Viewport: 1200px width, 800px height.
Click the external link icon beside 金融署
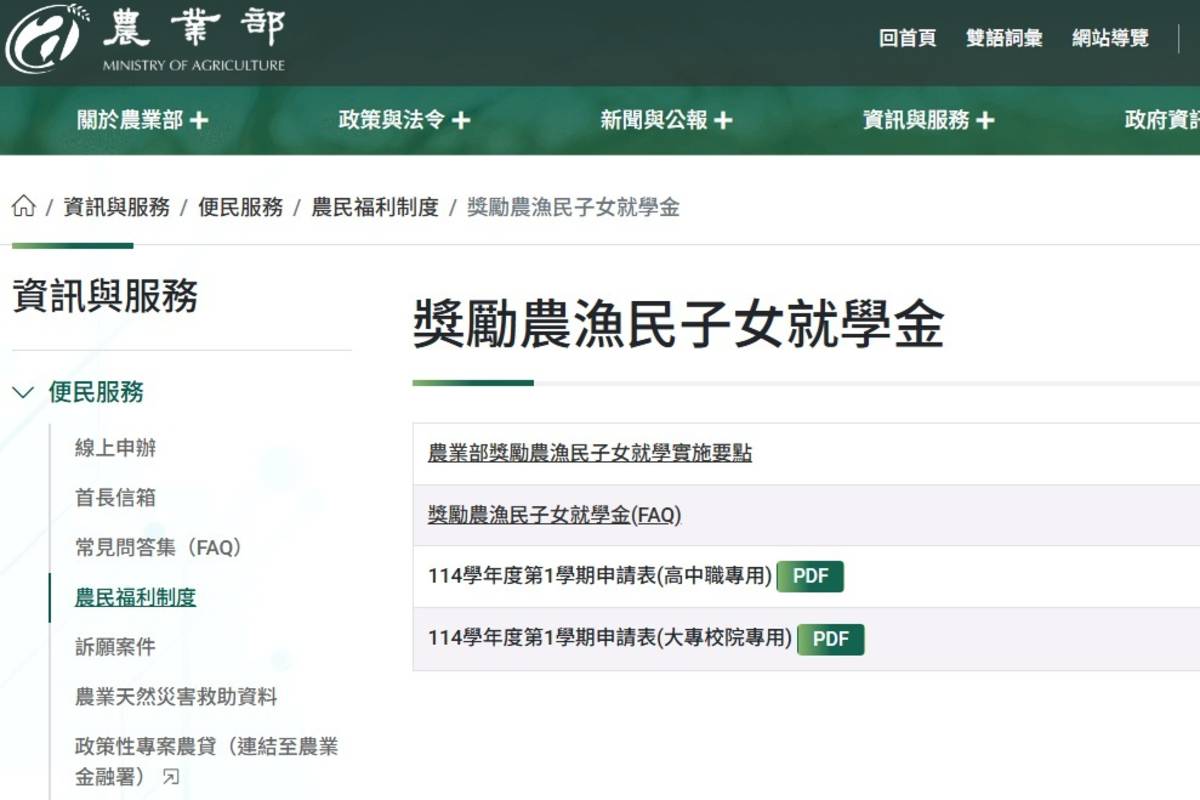coord(171,776)
